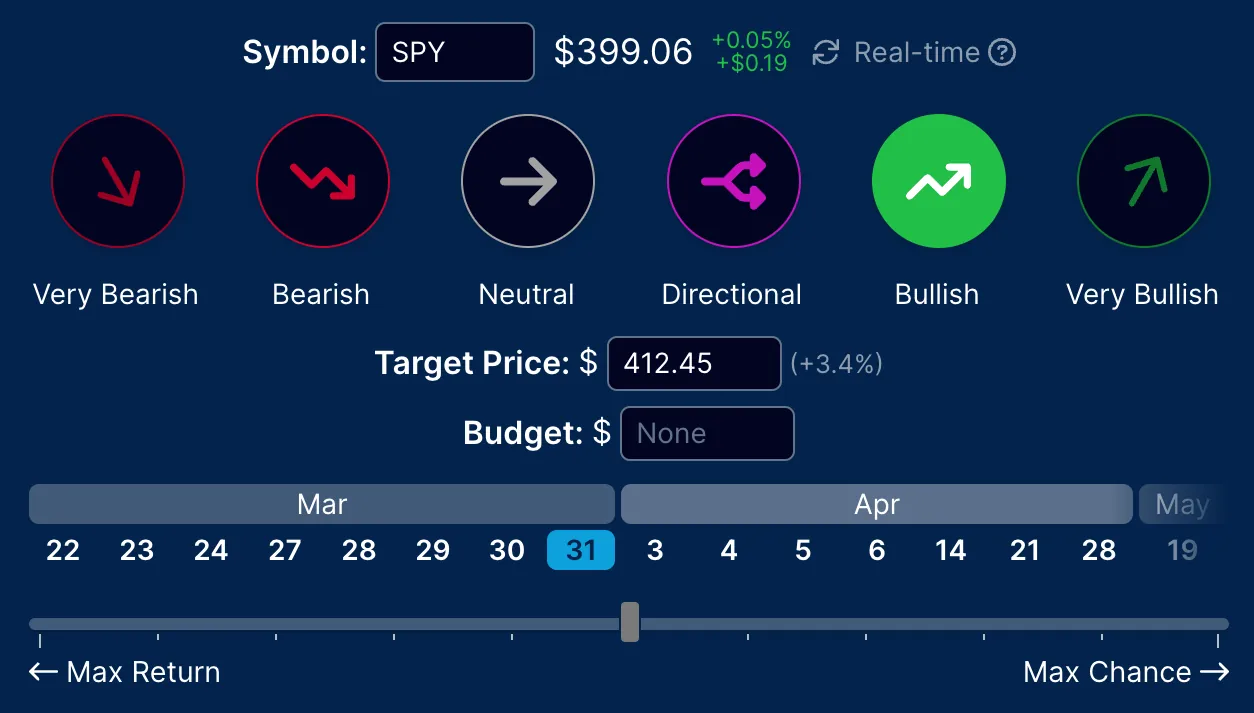
Task: Select the Very Bearish sentiment icon
Action: coord(117,181)
